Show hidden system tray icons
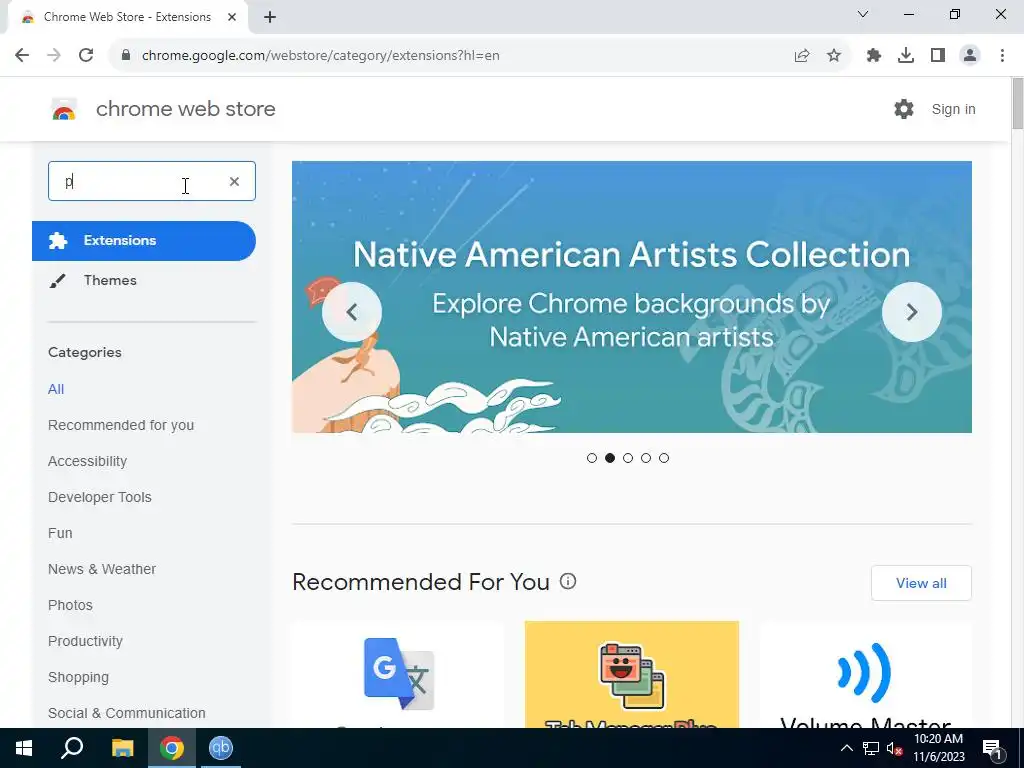Screen dimensions: 1024x768 point(846,748)
